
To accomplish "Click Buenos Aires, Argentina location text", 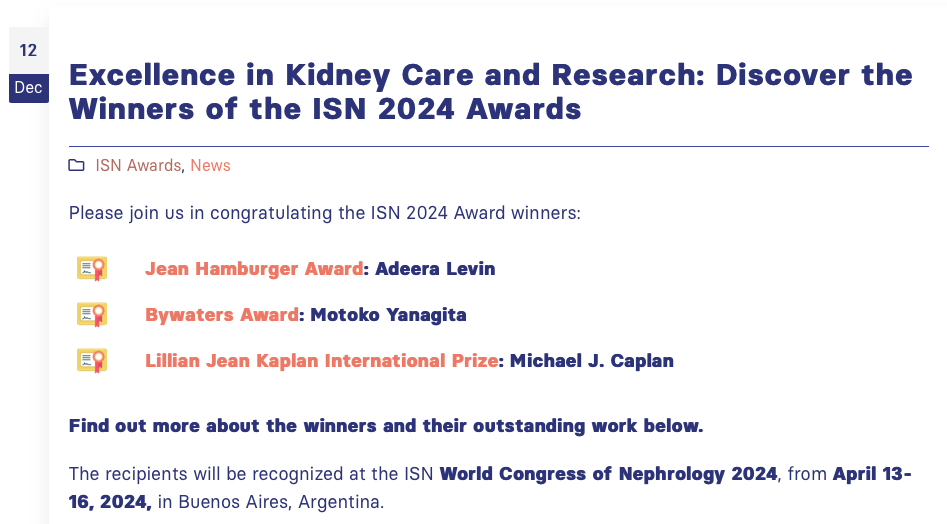I will coord(281,502).
